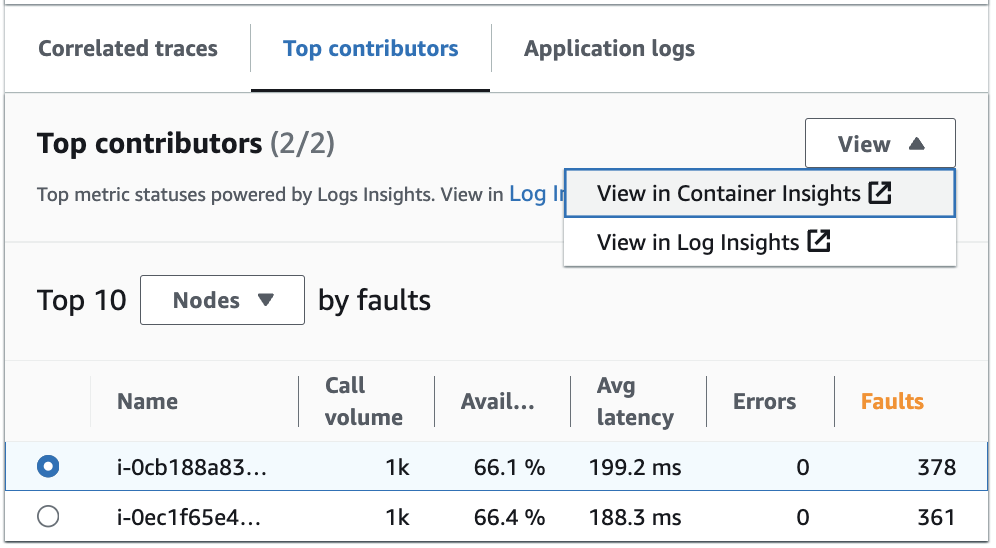The image size is (996, 548).
Task: Sort by the Avg latency column header
Action: tap(634, 402)
